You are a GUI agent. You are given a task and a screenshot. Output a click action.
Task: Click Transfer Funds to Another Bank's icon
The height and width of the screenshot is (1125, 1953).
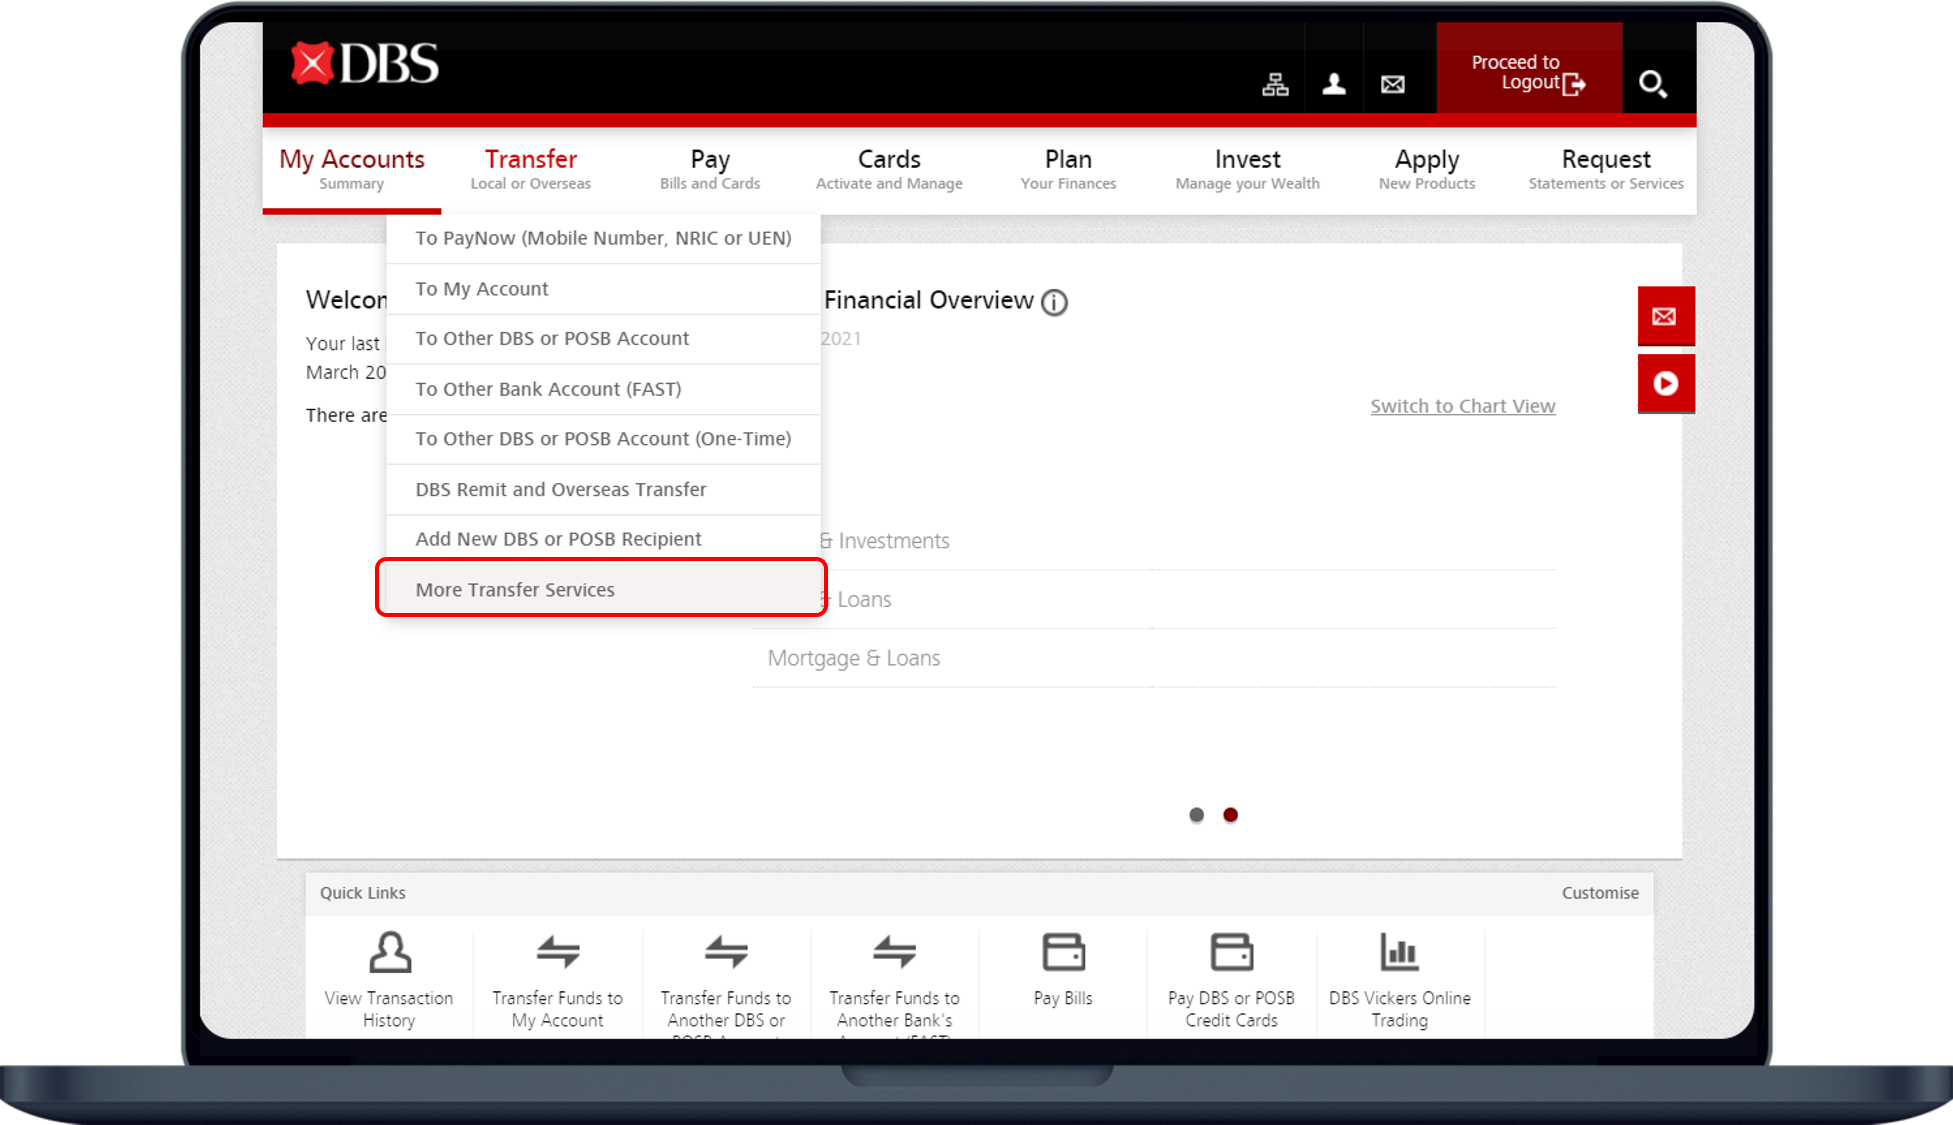pyautogui.click(x=894, y=953)
